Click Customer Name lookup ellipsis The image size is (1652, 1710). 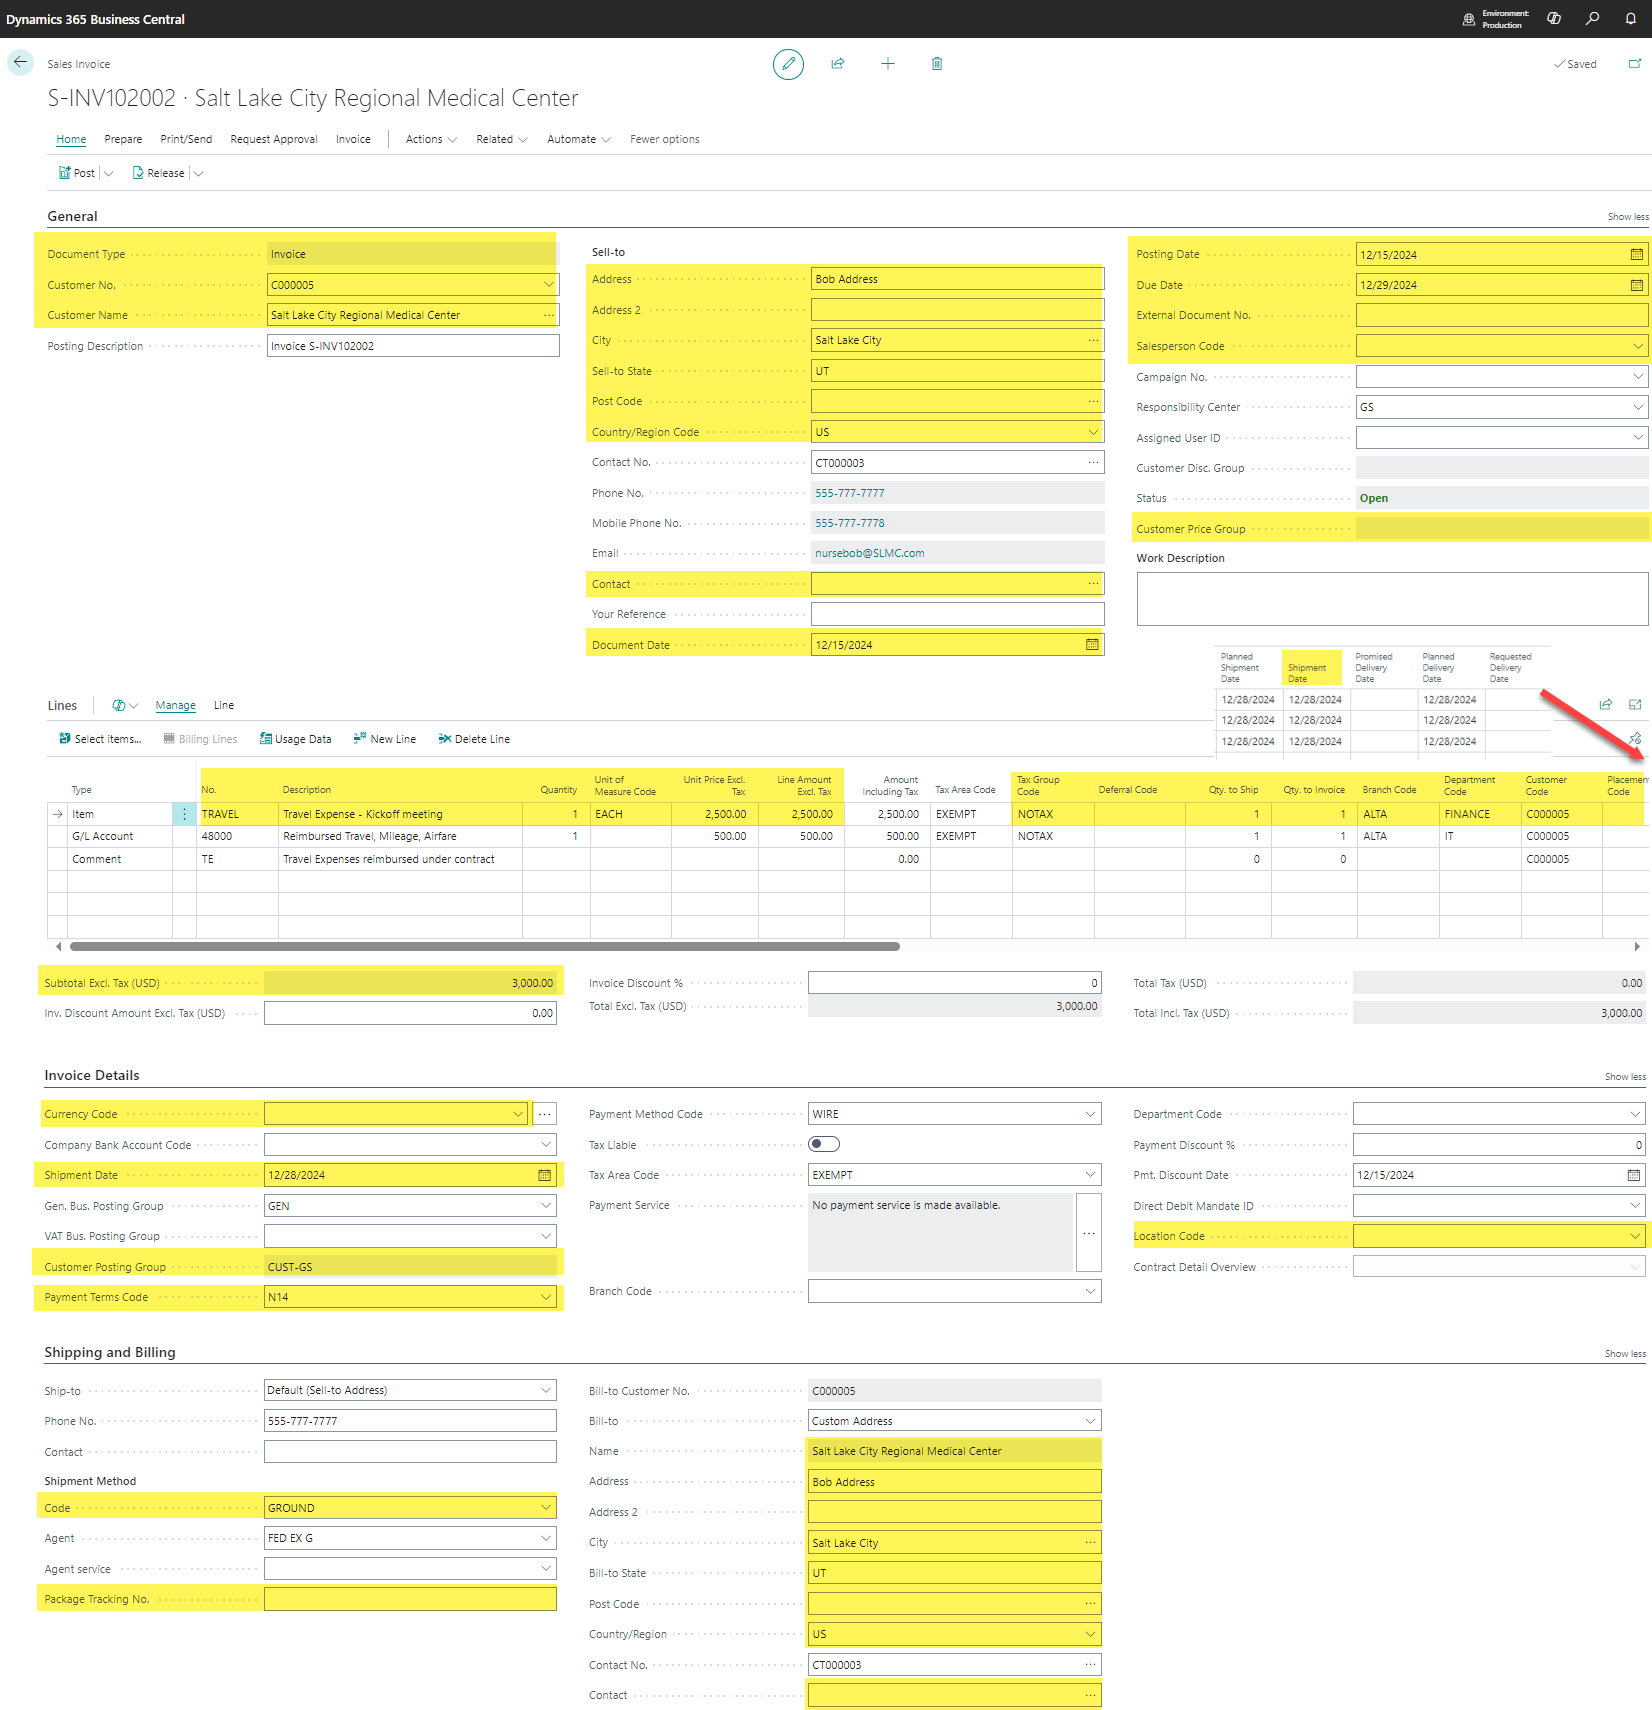pyautogui.click(x=548, y=315)
